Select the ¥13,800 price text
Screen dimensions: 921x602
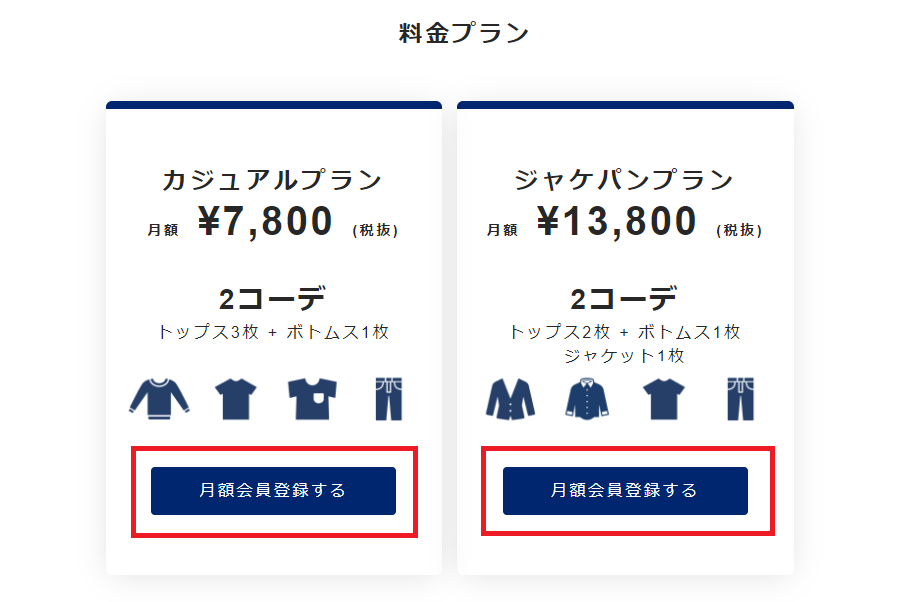coord(617,221)
